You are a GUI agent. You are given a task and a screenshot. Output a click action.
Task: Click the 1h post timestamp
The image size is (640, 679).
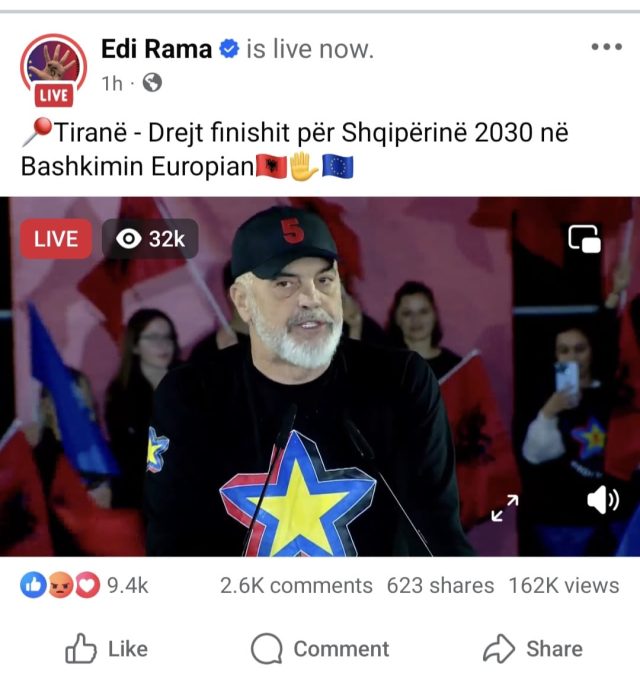pos(112,83)
